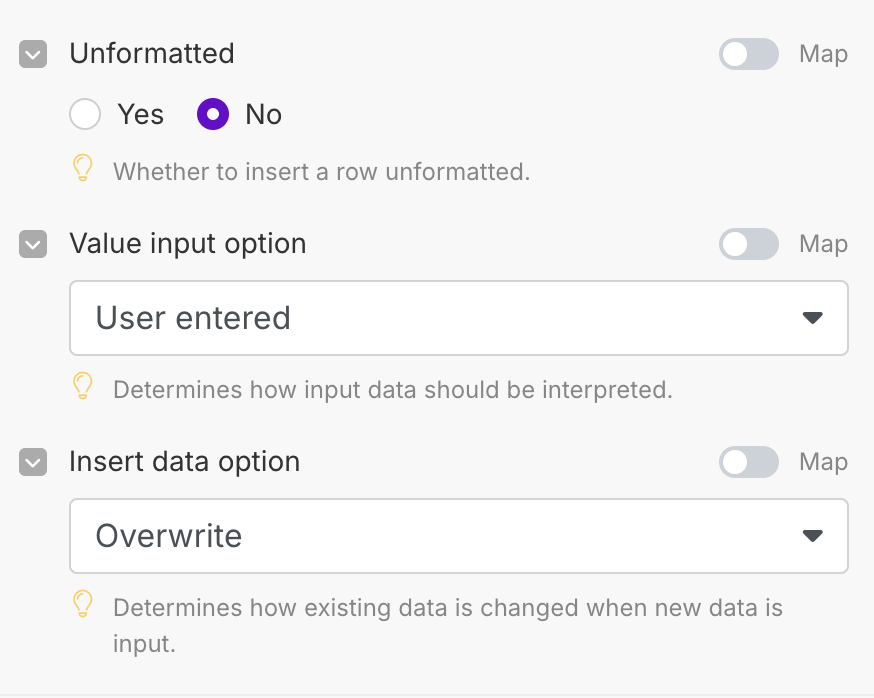Click the 'Determines how existing data is changed' hint

tap(447, 608)
